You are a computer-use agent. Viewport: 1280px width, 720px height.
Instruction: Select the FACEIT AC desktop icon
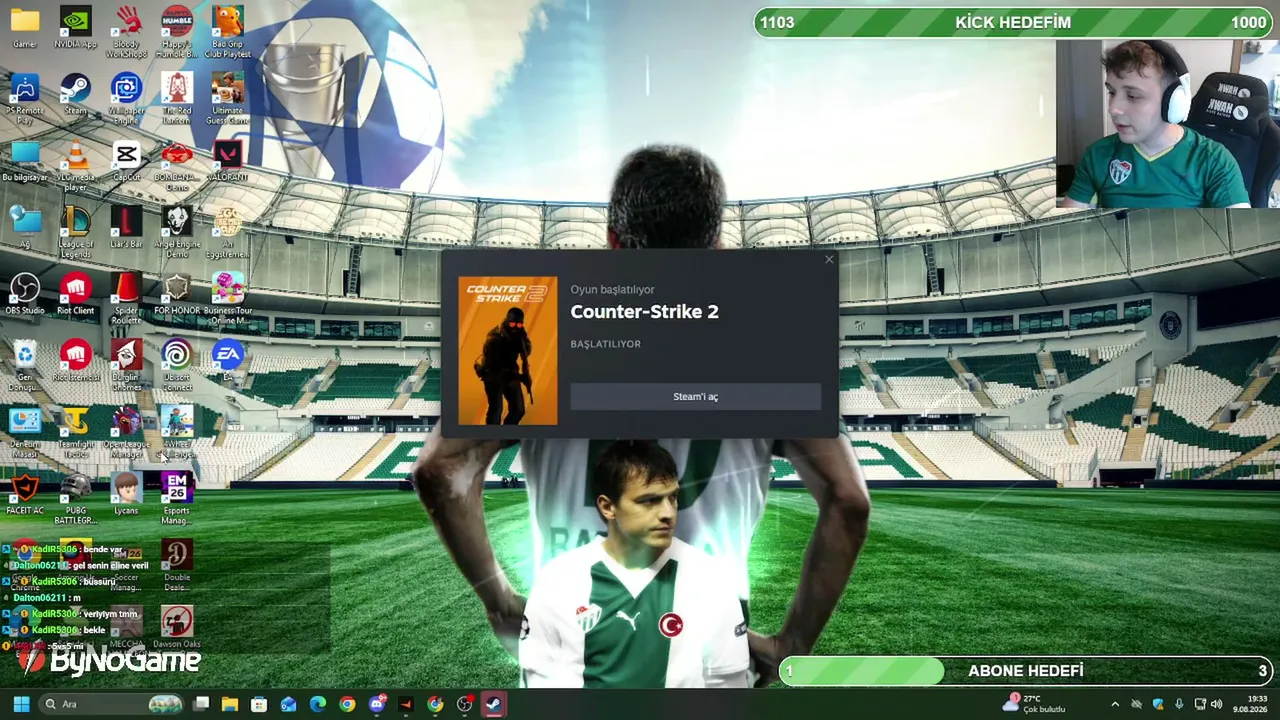[25, 495]
